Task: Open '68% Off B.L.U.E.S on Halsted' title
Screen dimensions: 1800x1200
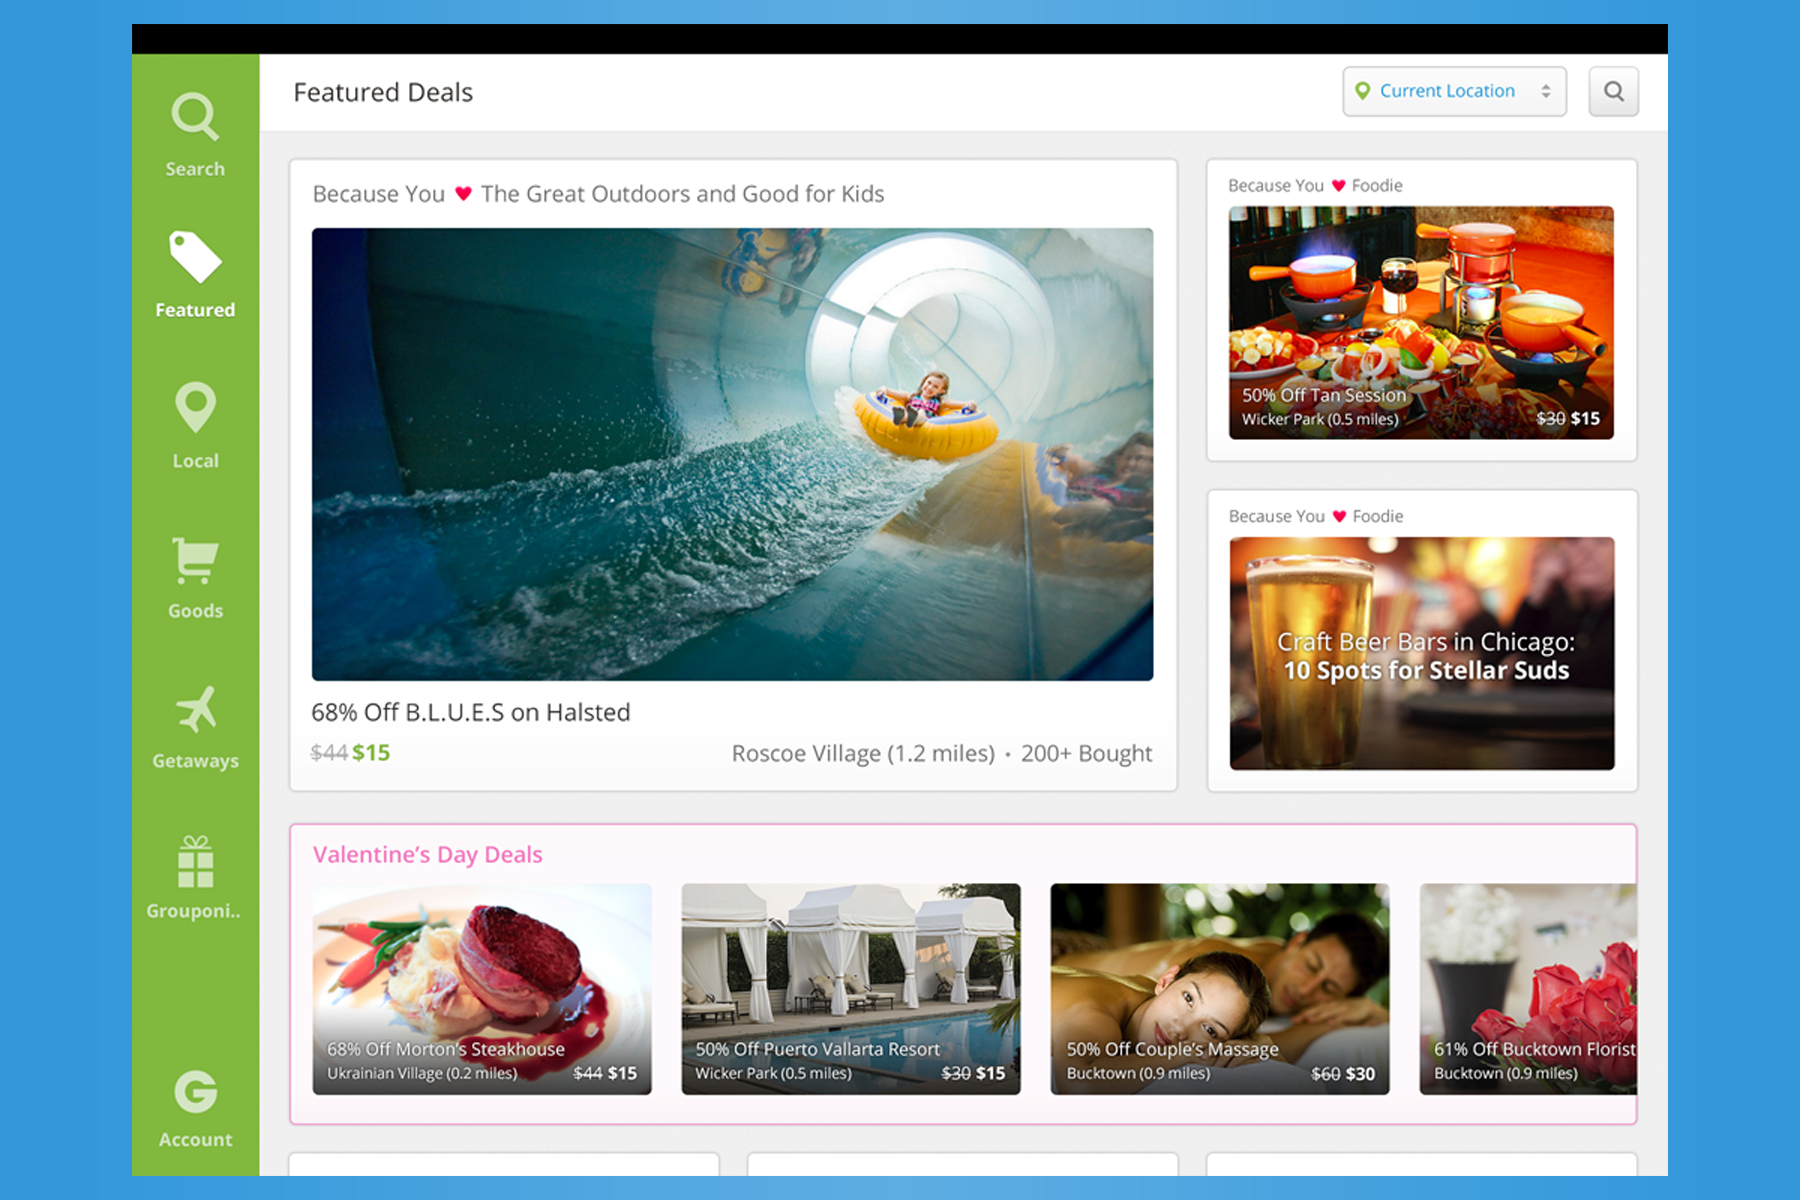Action: [x=470, y=712]
